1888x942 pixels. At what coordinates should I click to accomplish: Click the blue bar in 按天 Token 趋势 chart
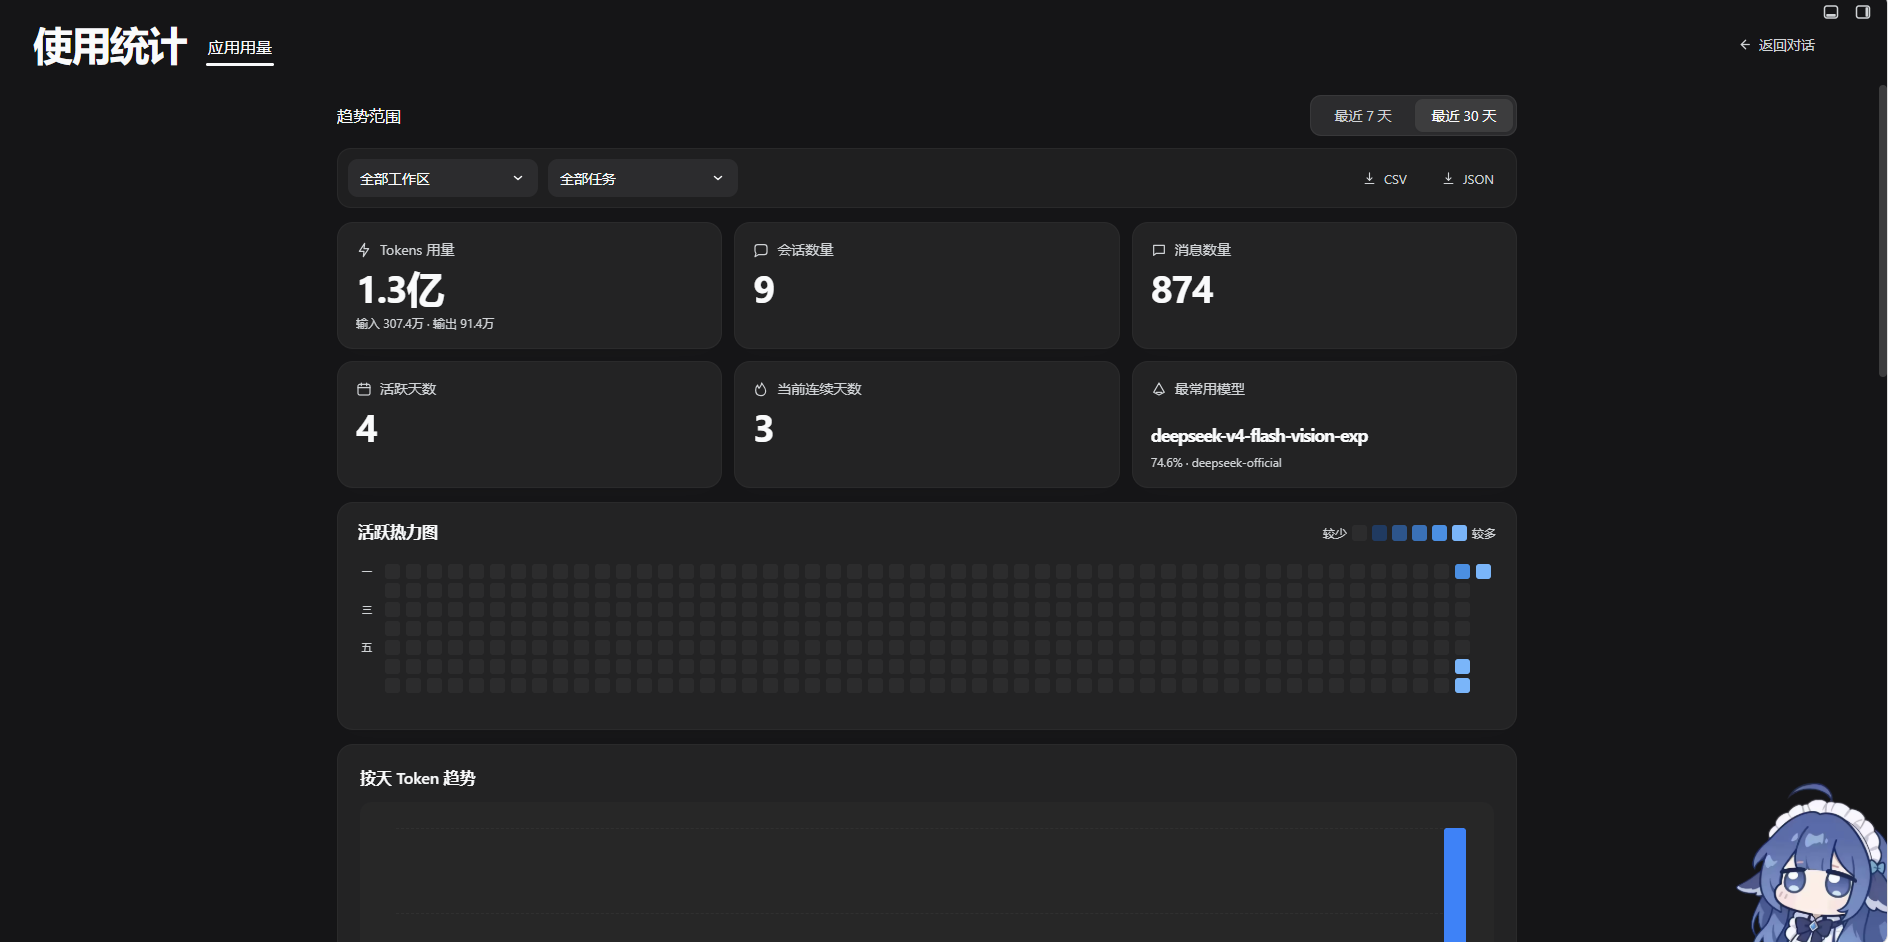(1455, 885)
